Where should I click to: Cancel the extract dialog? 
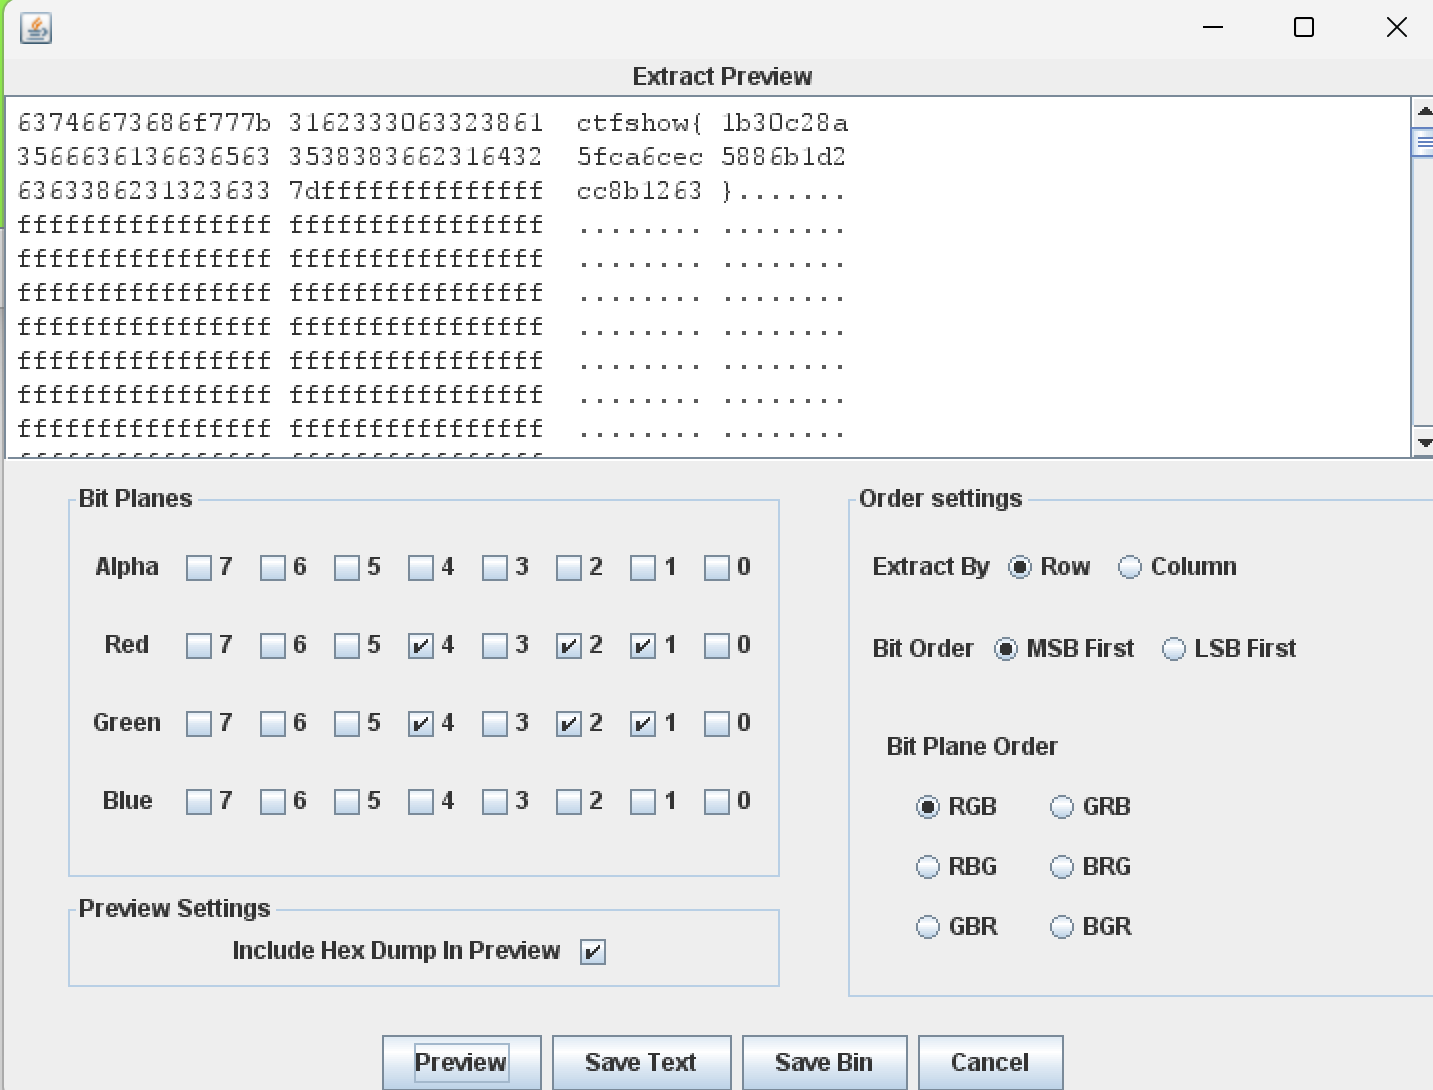click(990, 1062)
